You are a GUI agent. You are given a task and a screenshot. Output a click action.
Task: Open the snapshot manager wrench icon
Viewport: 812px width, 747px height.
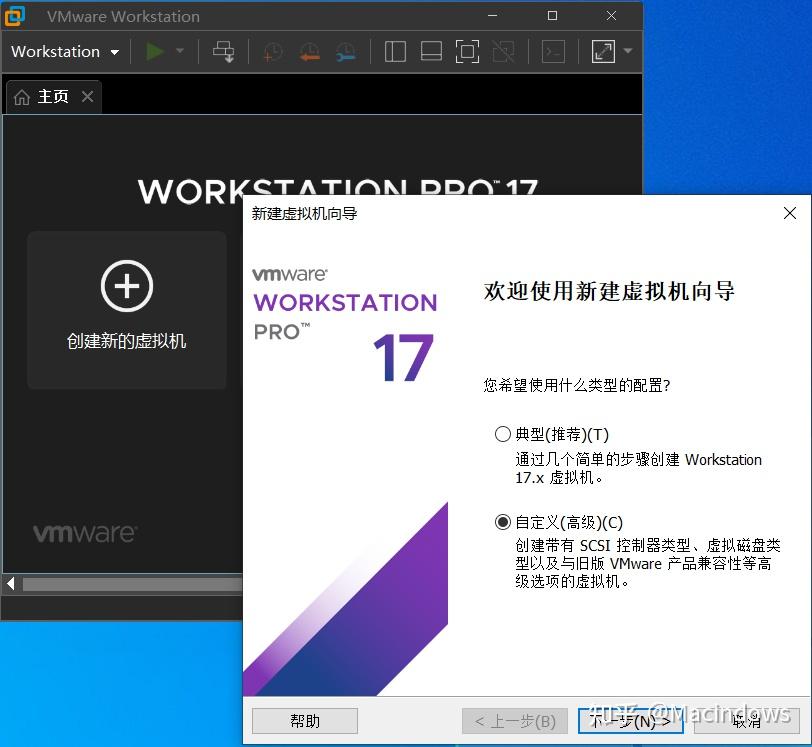tap(345, 52)
